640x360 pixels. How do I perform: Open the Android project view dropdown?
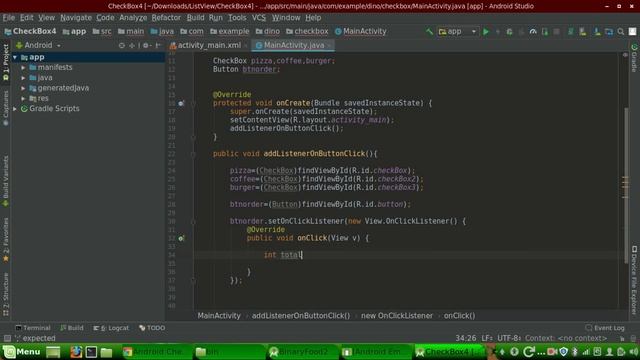(x=39, y=45)
